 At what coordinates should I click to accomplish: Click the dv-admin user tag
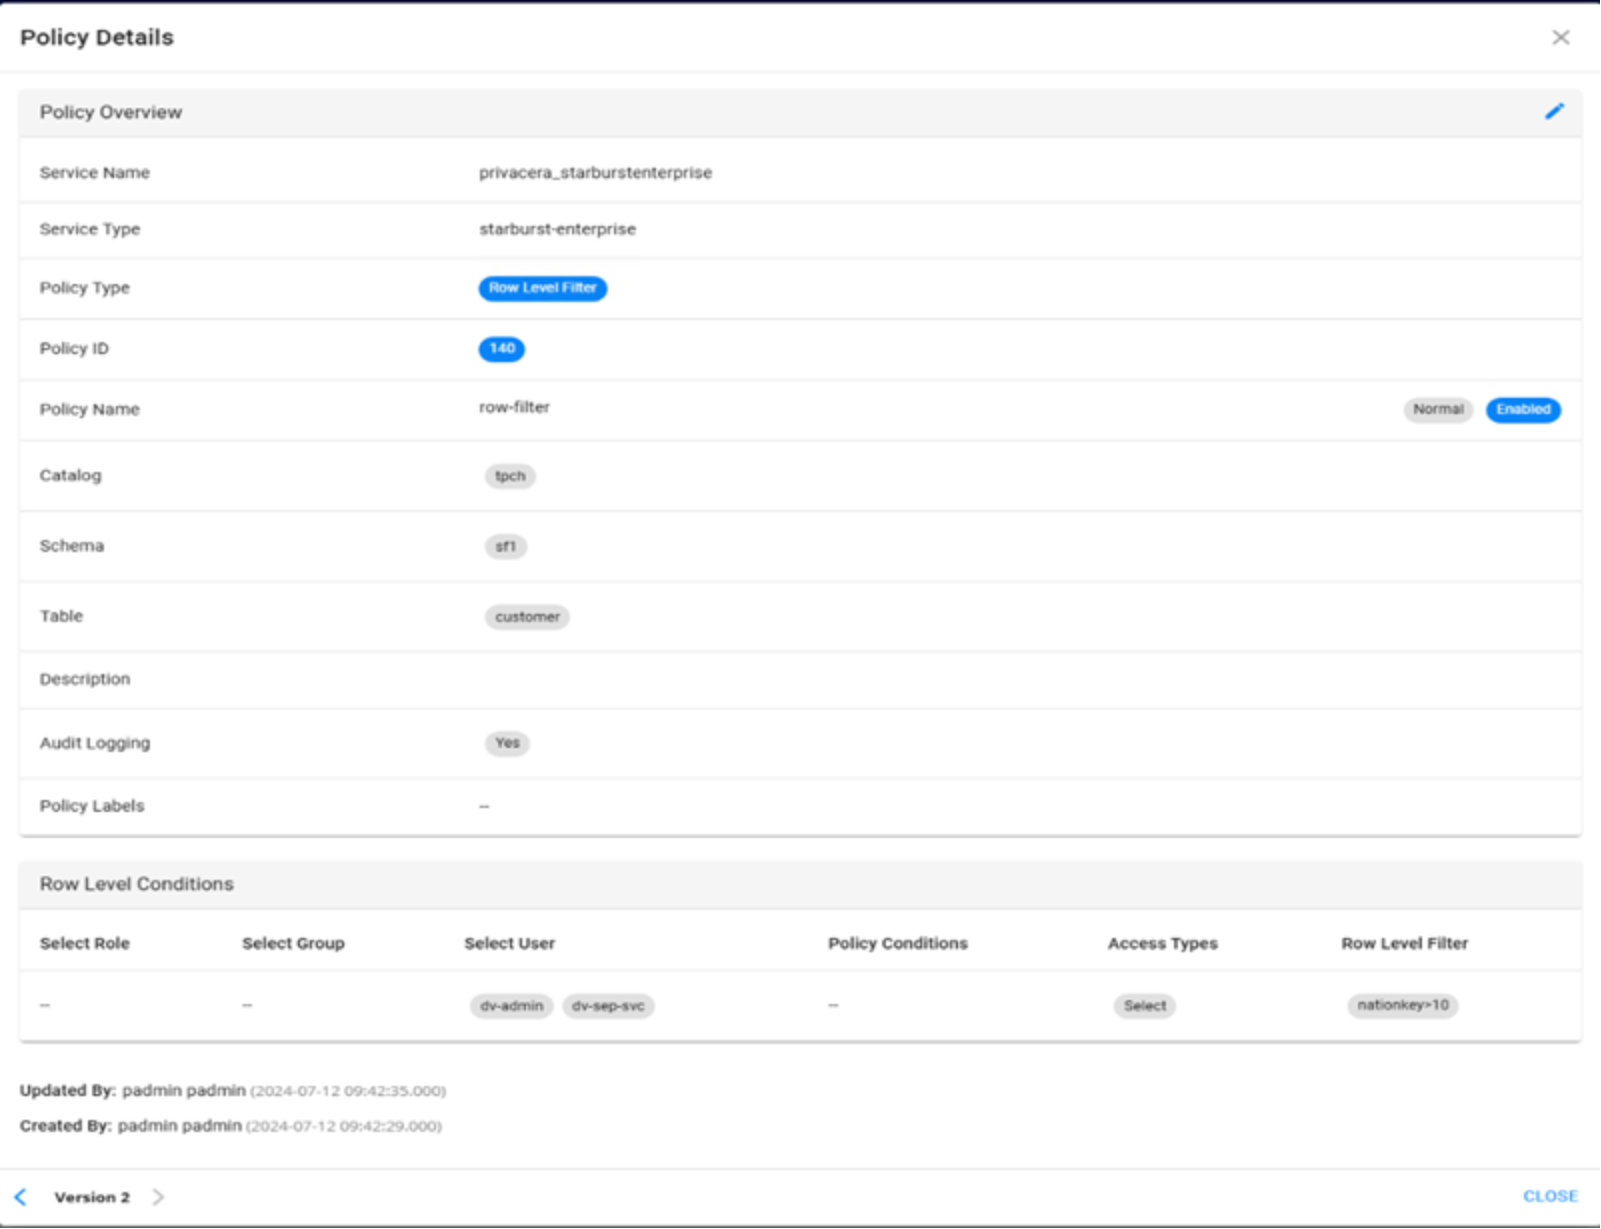pyautogui.click(x=511, y=1005)
